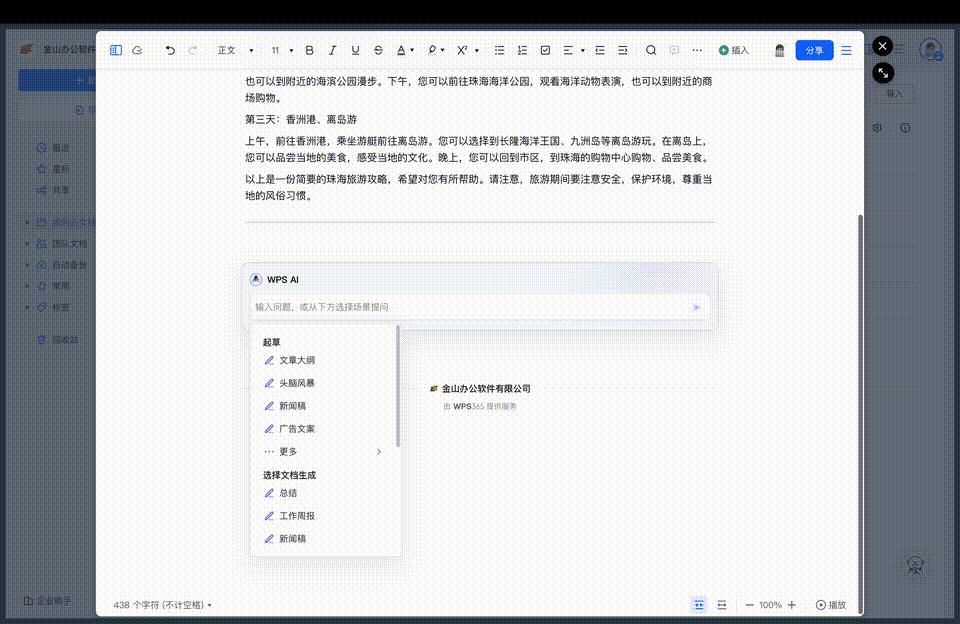Select the strikethrough icon
This screenshot has width=960, height=624.
click(378, 50)
